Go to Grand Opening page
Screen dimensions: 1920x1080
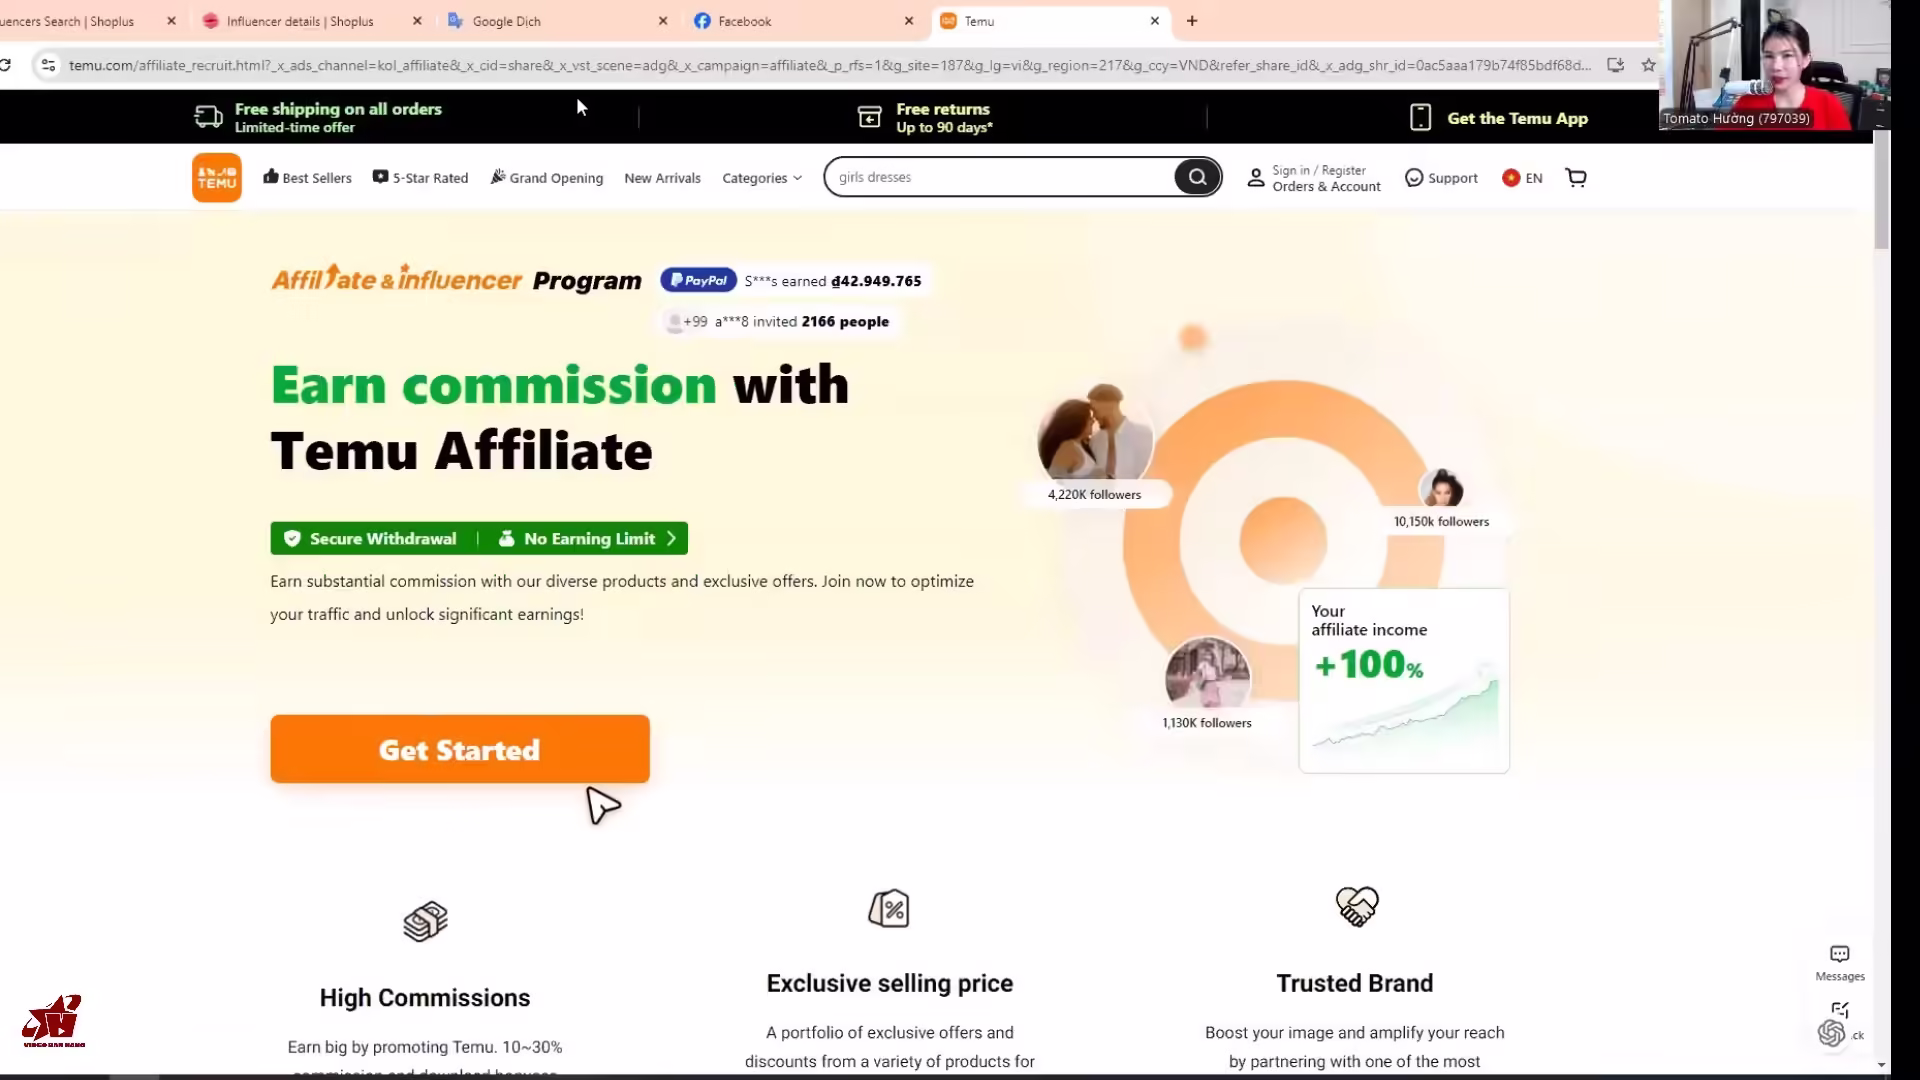(x=547, y=178)
